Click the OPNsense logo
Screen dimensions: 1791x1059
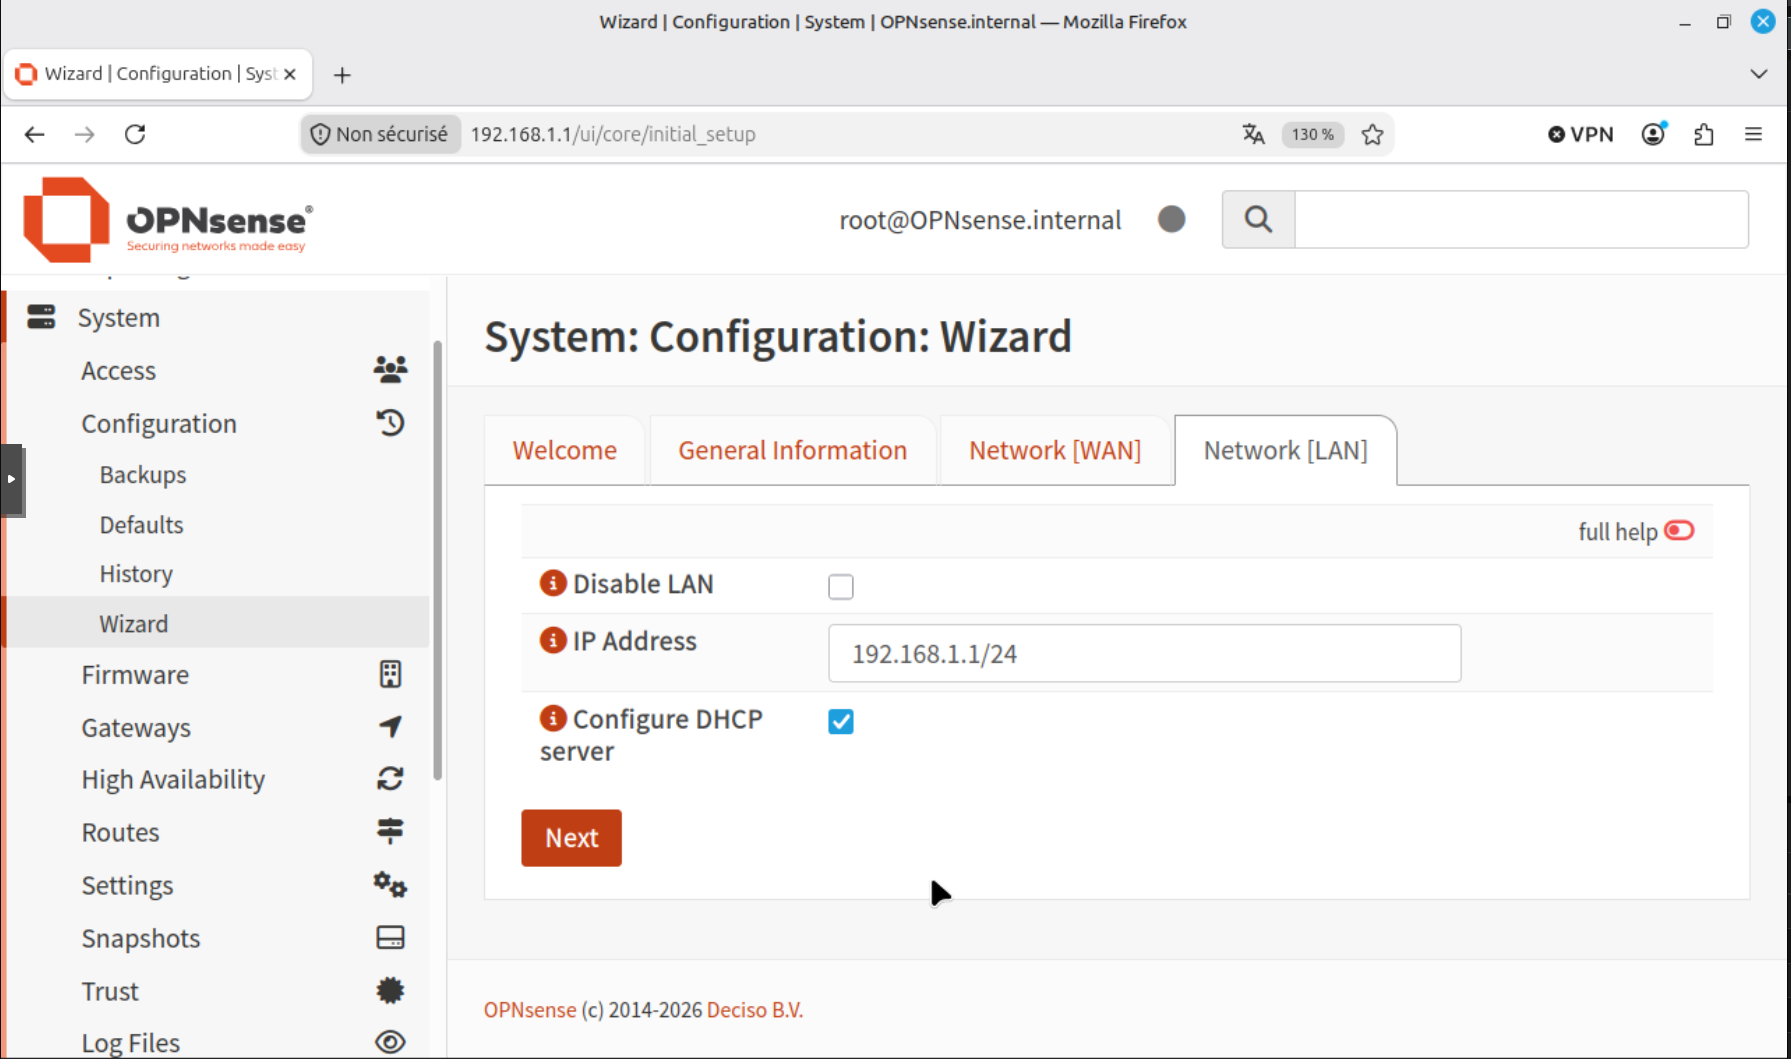pyautogui.click(x=167, y=219)
